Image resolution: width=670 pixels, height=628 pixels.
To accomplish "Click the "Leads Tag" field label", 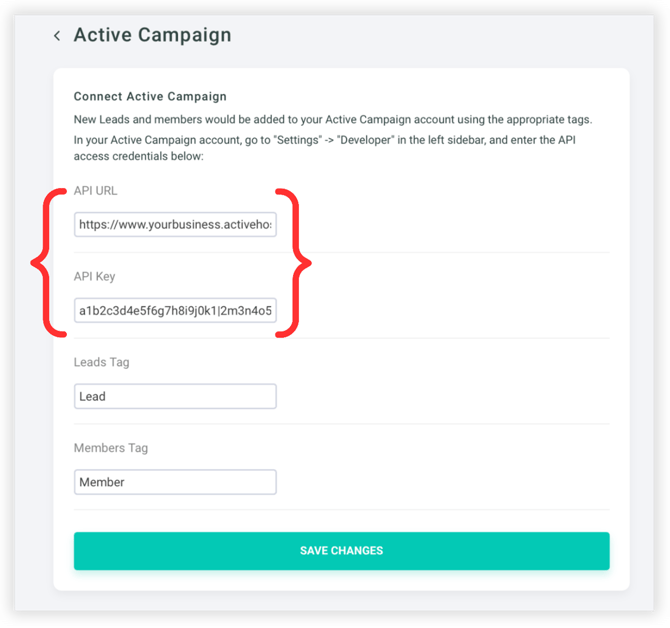I will tap(101, 362).
